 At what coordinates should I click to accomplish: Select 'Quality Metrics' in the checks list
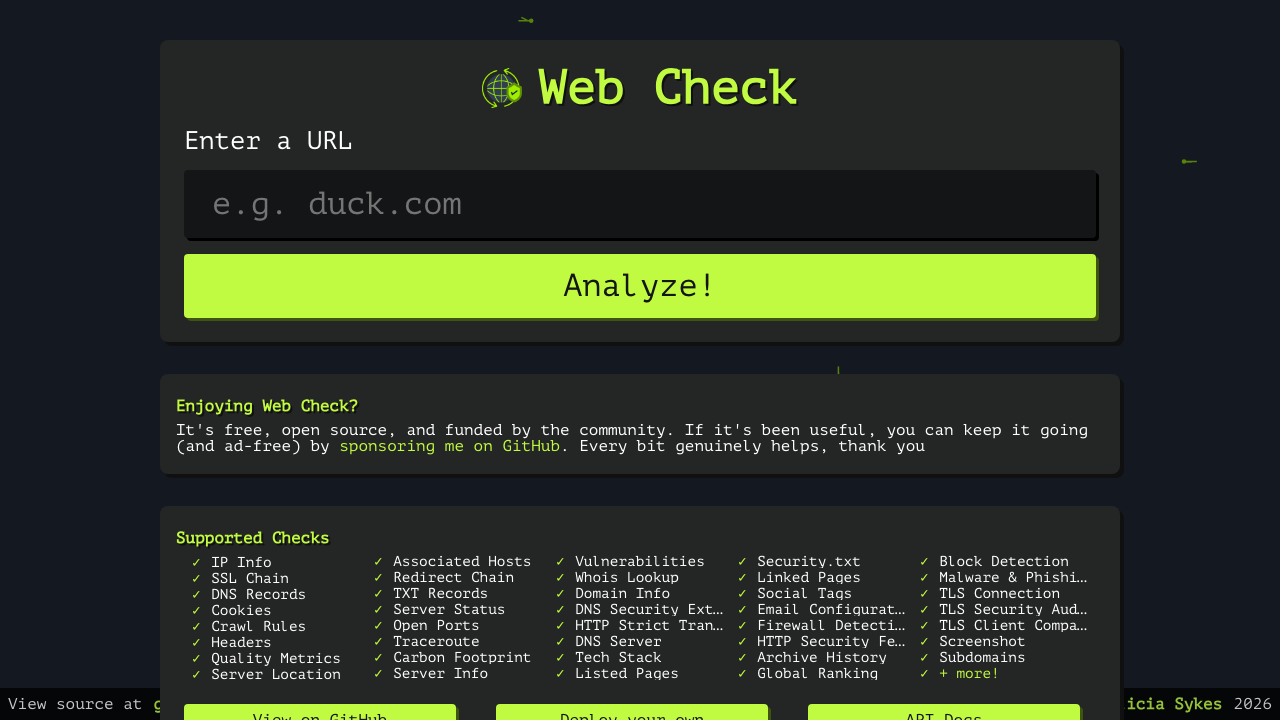point(276,658)
